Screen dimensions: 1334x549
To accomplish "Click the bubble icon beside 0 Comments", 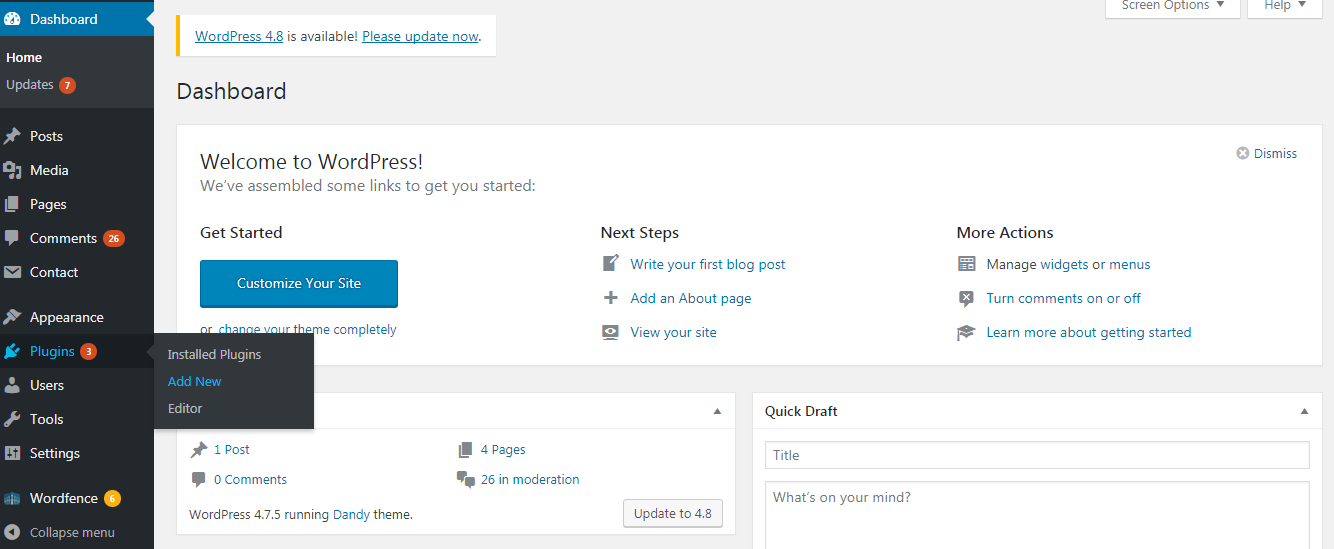I will click(x=199, y=480).
